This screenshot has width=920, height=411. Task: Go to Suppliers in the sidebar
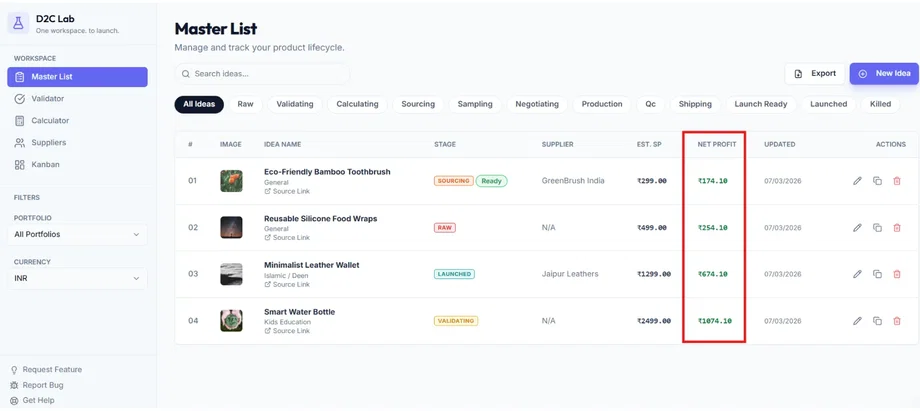48,143
